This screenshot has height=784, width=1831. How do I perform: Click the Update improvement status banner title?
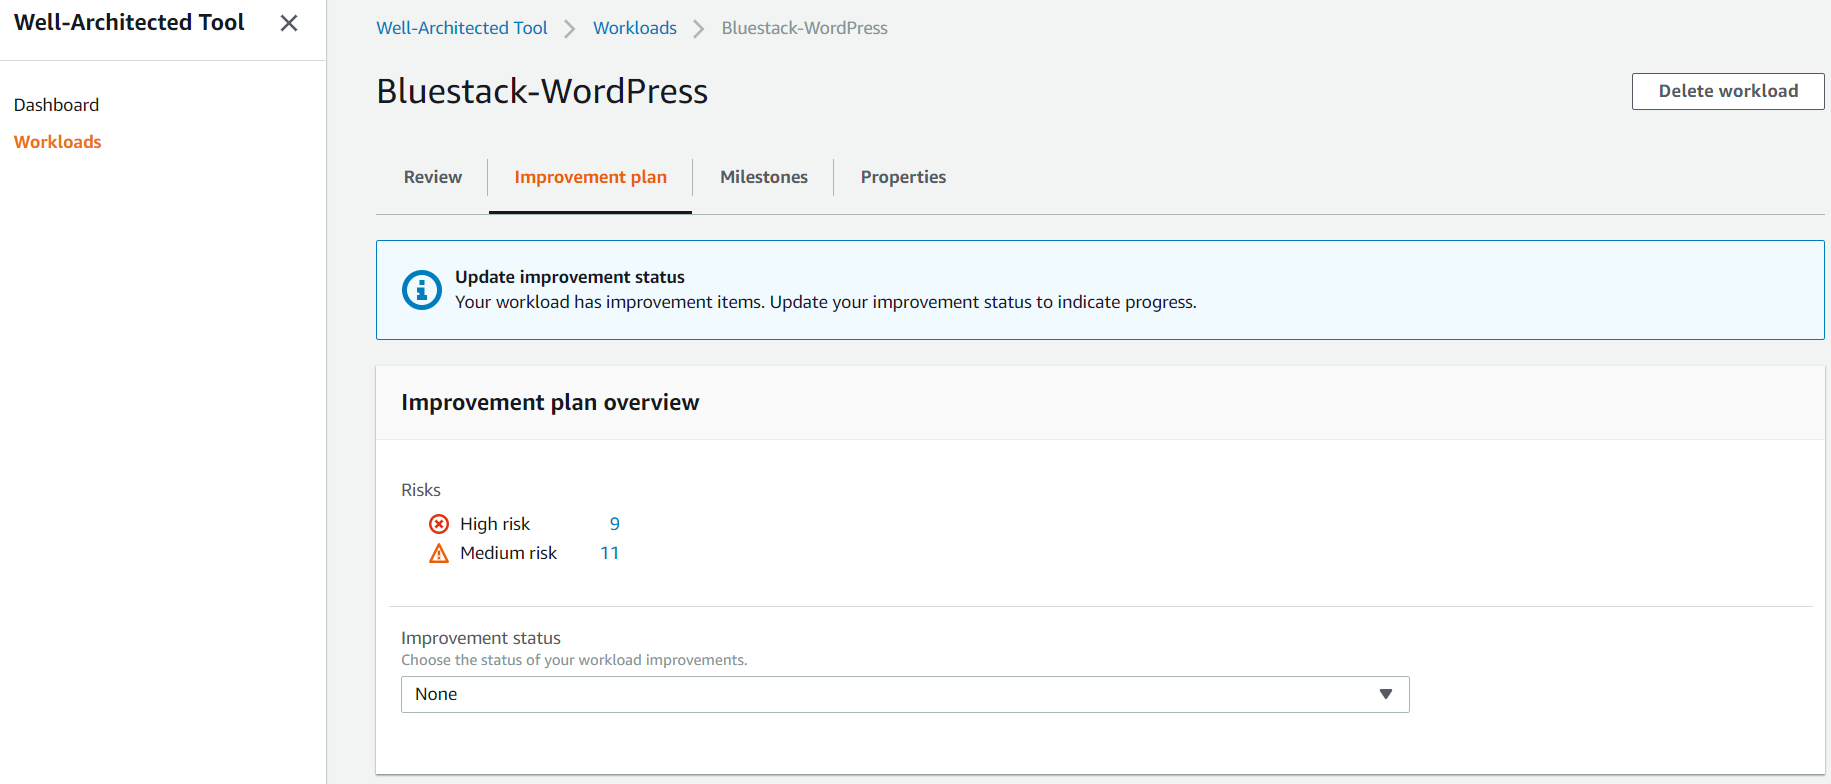[570, 277]
